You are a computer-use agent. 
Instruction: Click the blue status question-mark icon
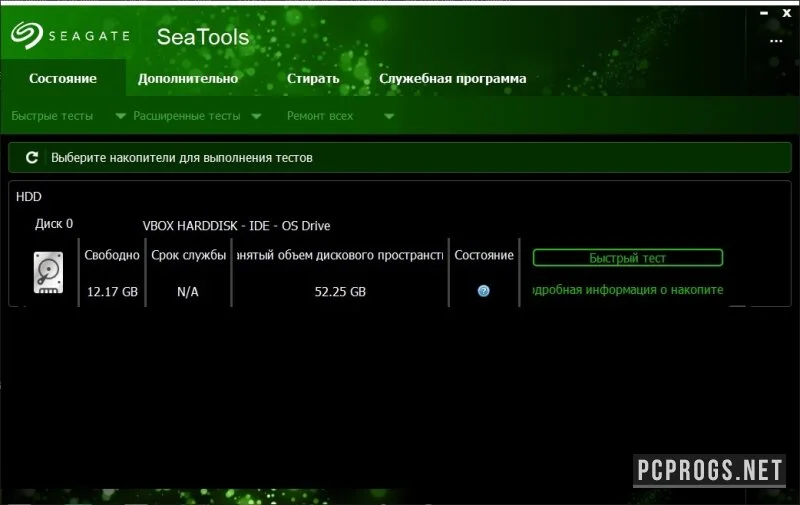483,291
